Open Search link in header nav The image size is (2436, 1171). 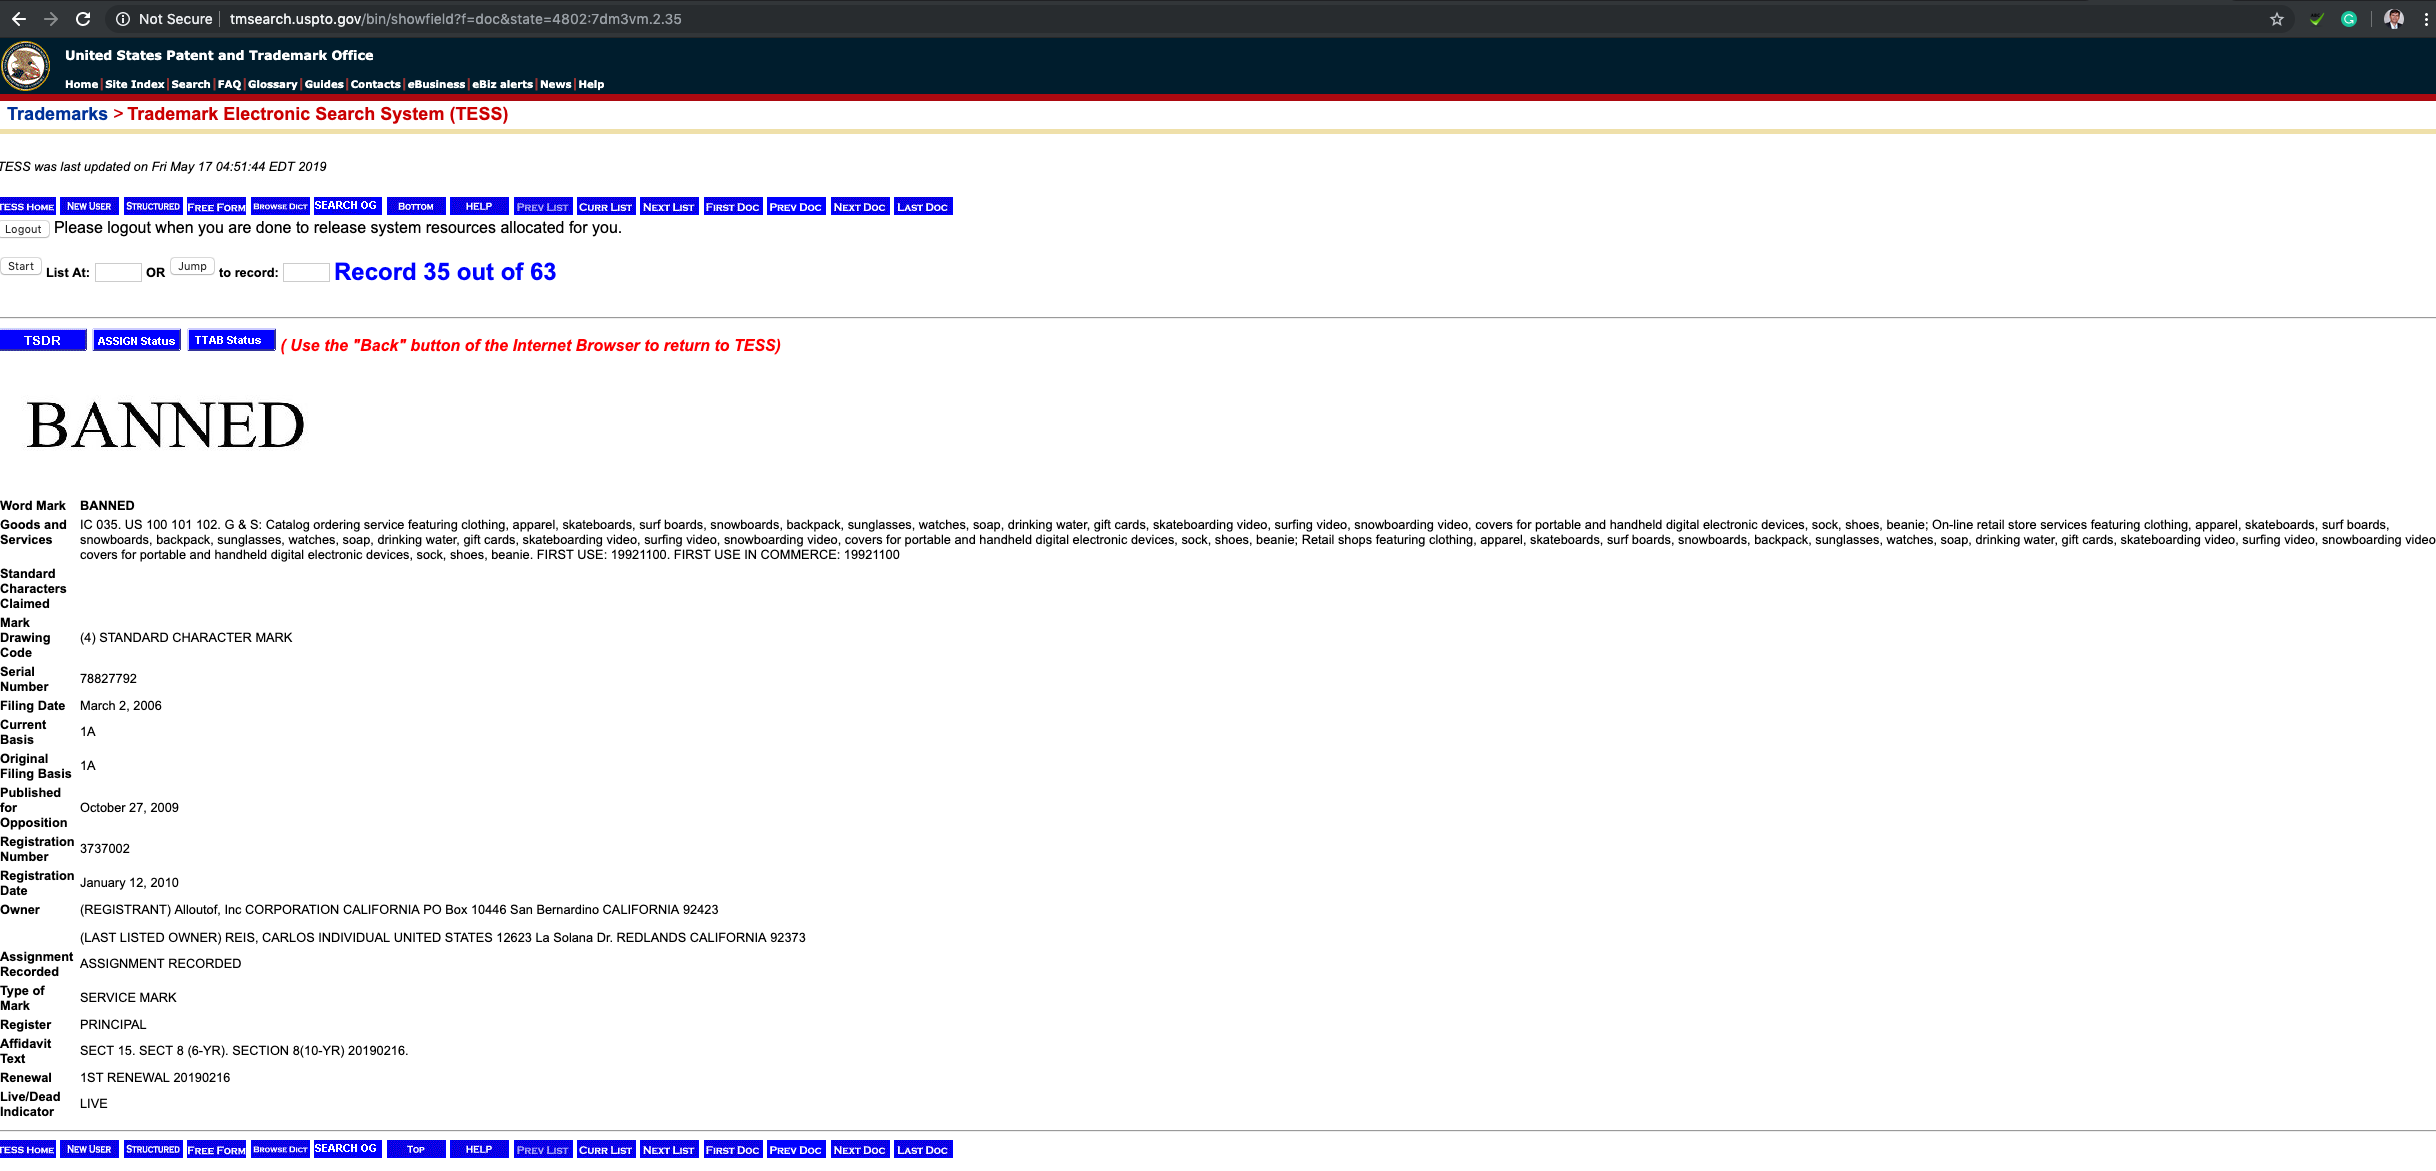click(190, 85)
